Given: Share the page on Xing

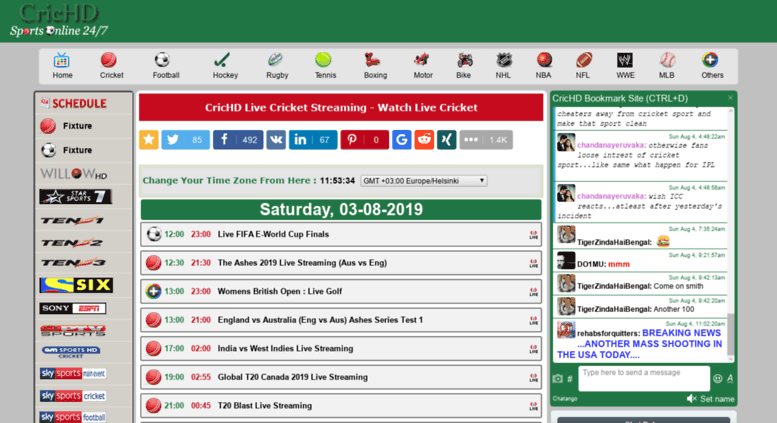Looking at the screenshot, I should (x=446, y=140).
